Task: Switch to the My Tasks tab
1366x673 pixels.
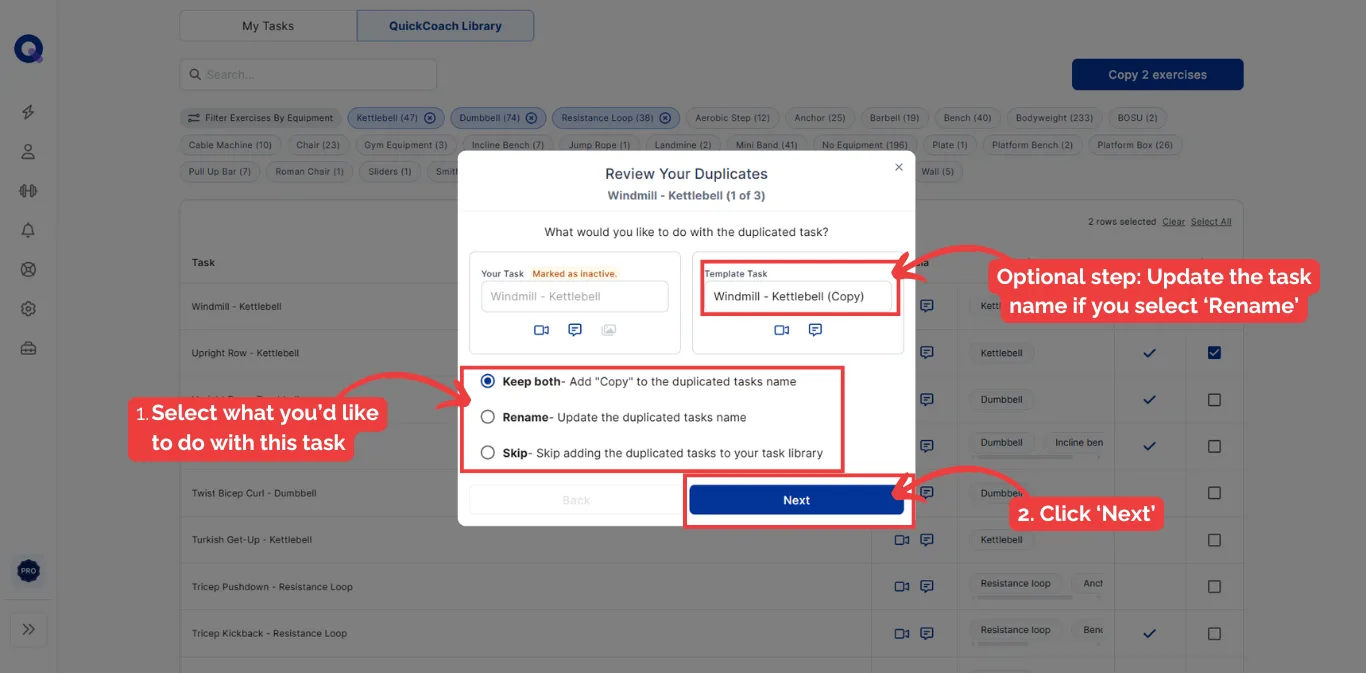Action: pos(268,26)
